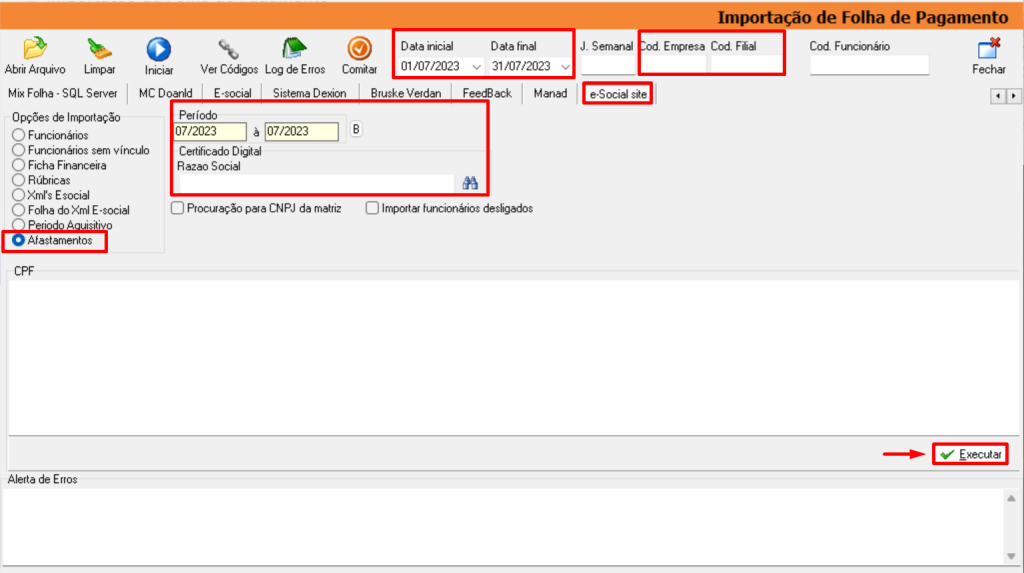Select Folha do Xml E-social option
The image size is (1024, 573).
[x=18, y=210]
